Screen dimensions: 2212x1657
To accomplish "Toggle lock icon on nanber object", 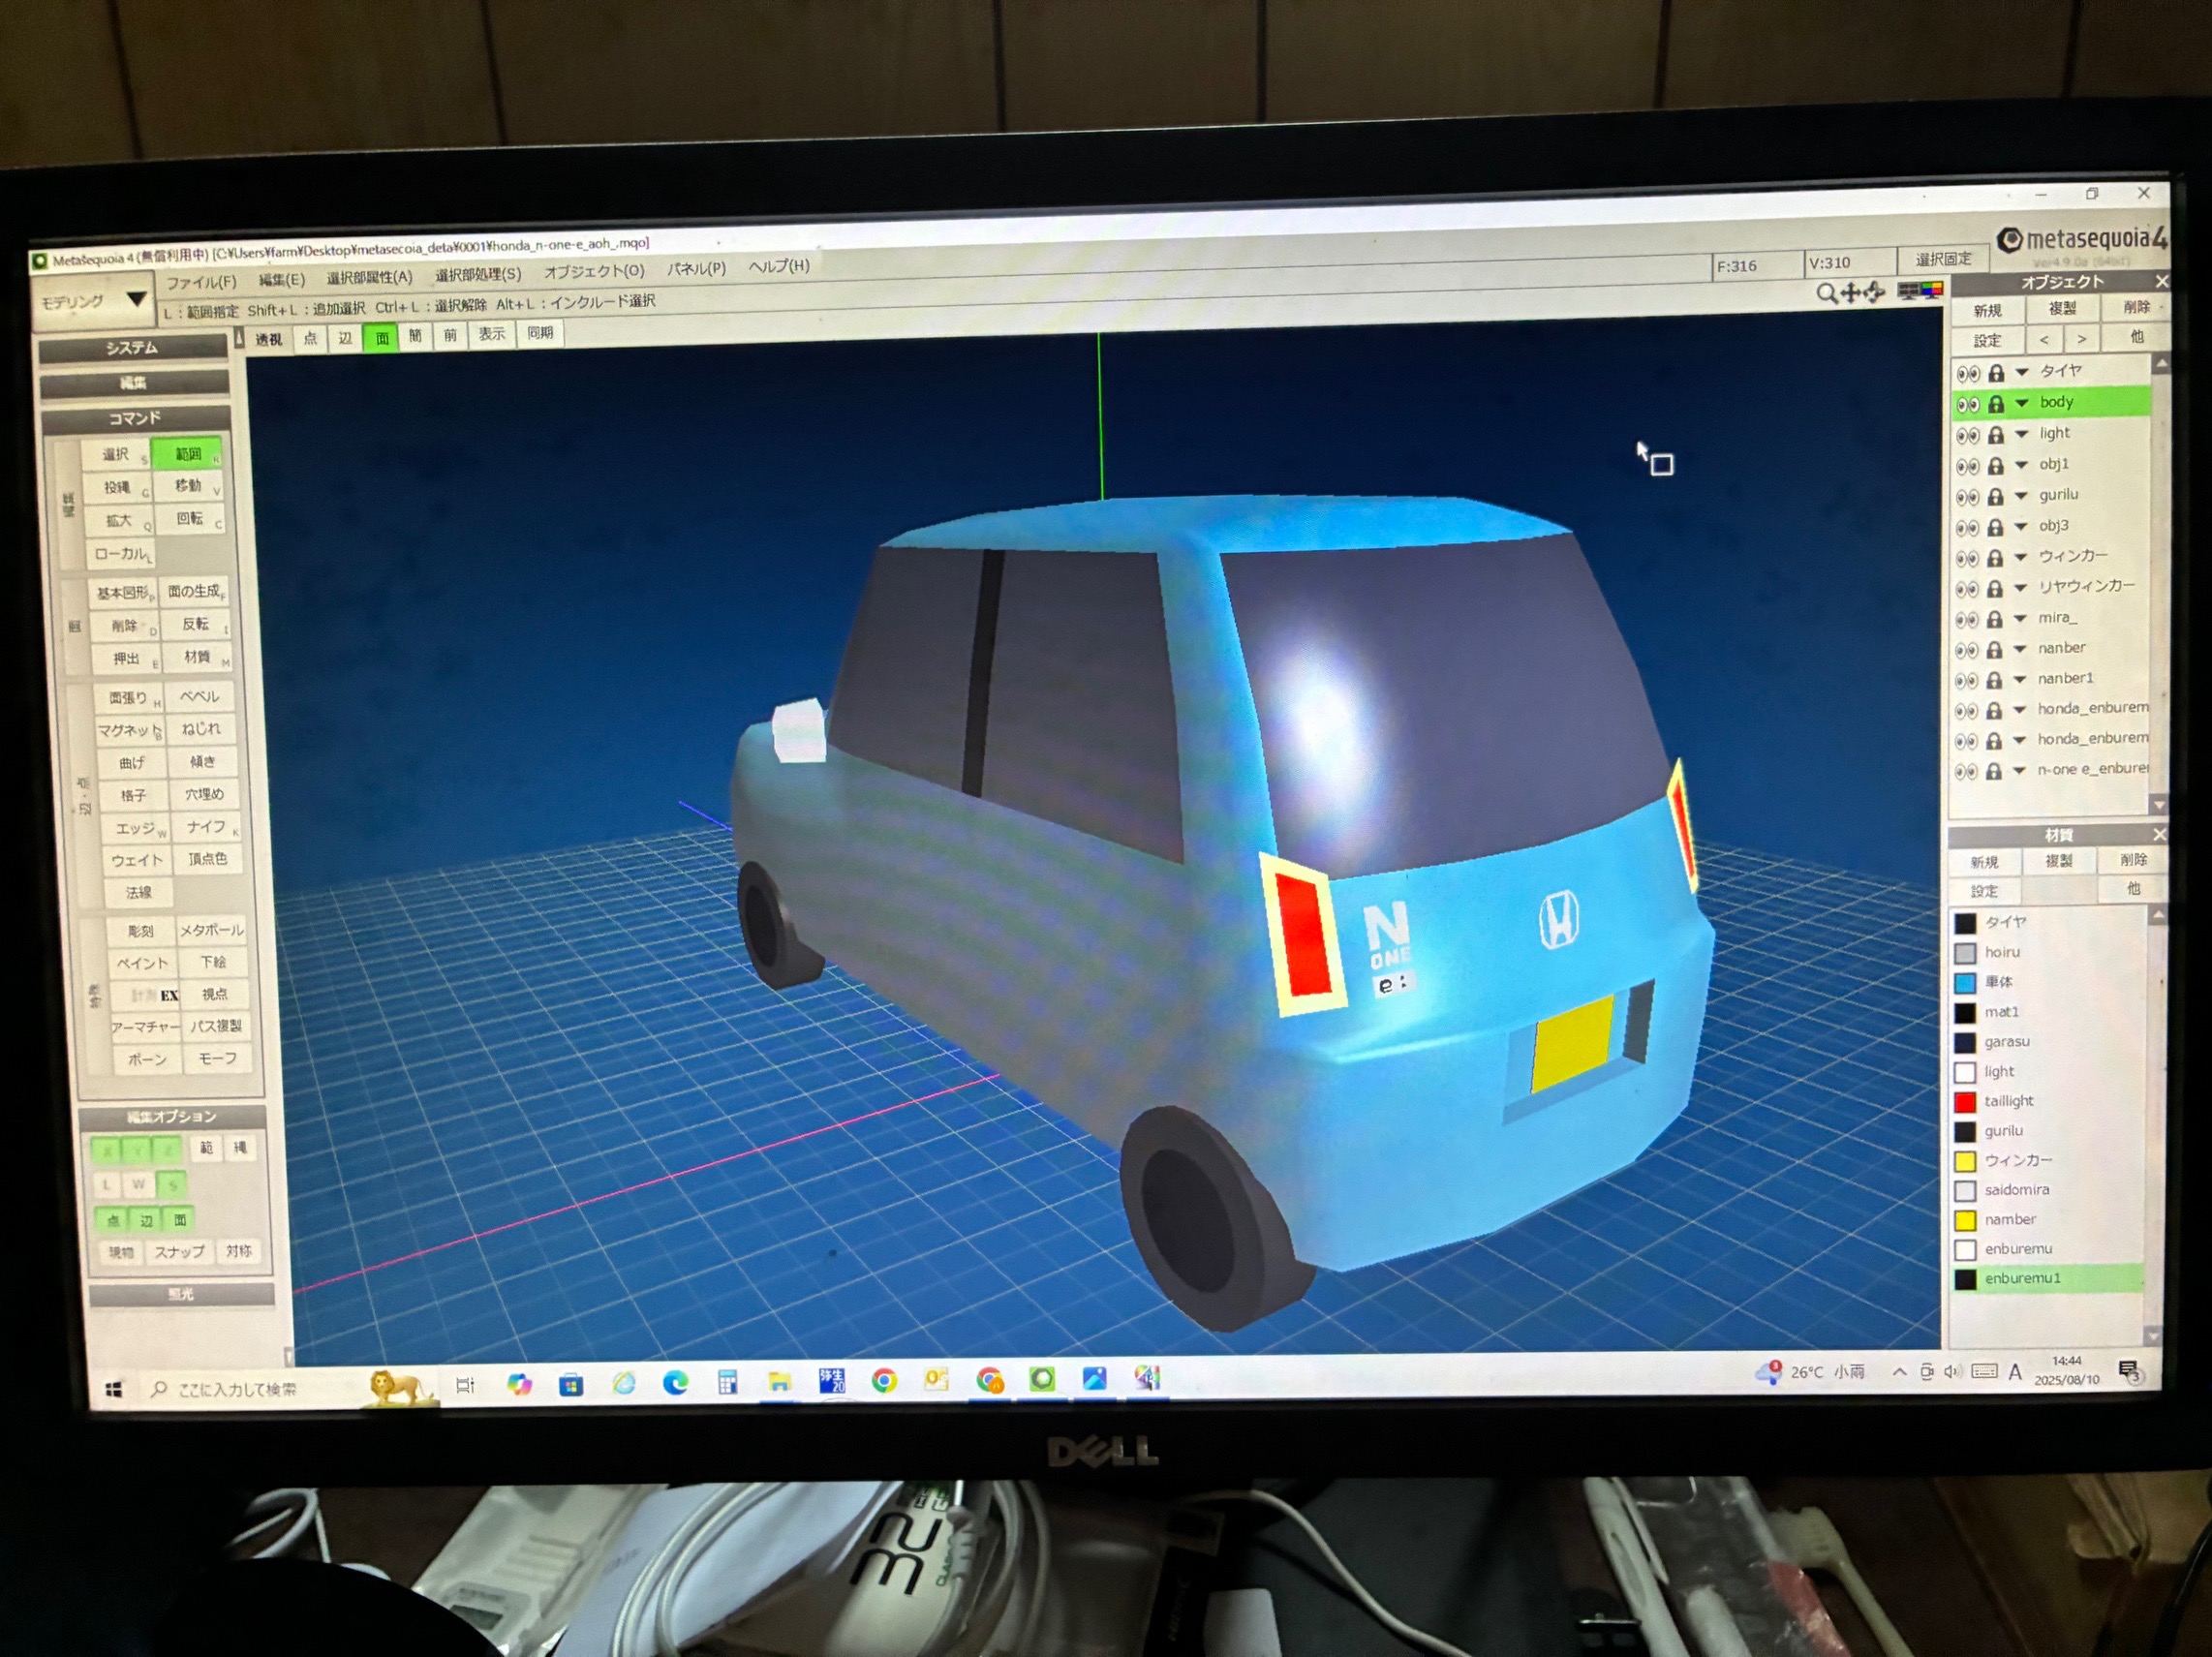I will [1994, 650].
